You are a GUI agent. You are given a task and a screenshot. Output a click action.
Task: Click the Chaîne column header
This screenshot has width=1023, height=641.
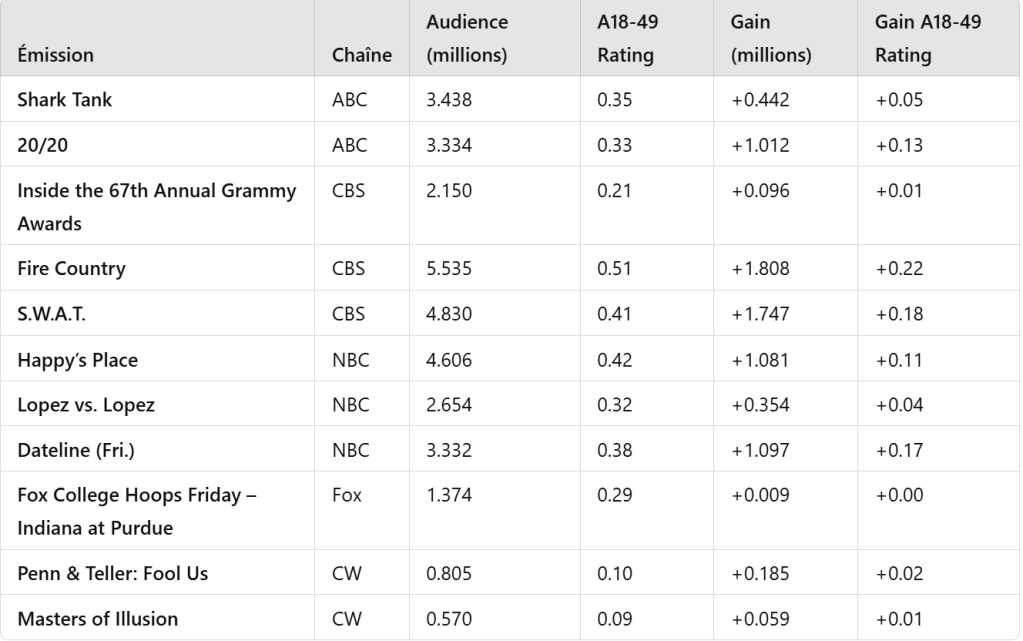[x=361, y=55]
